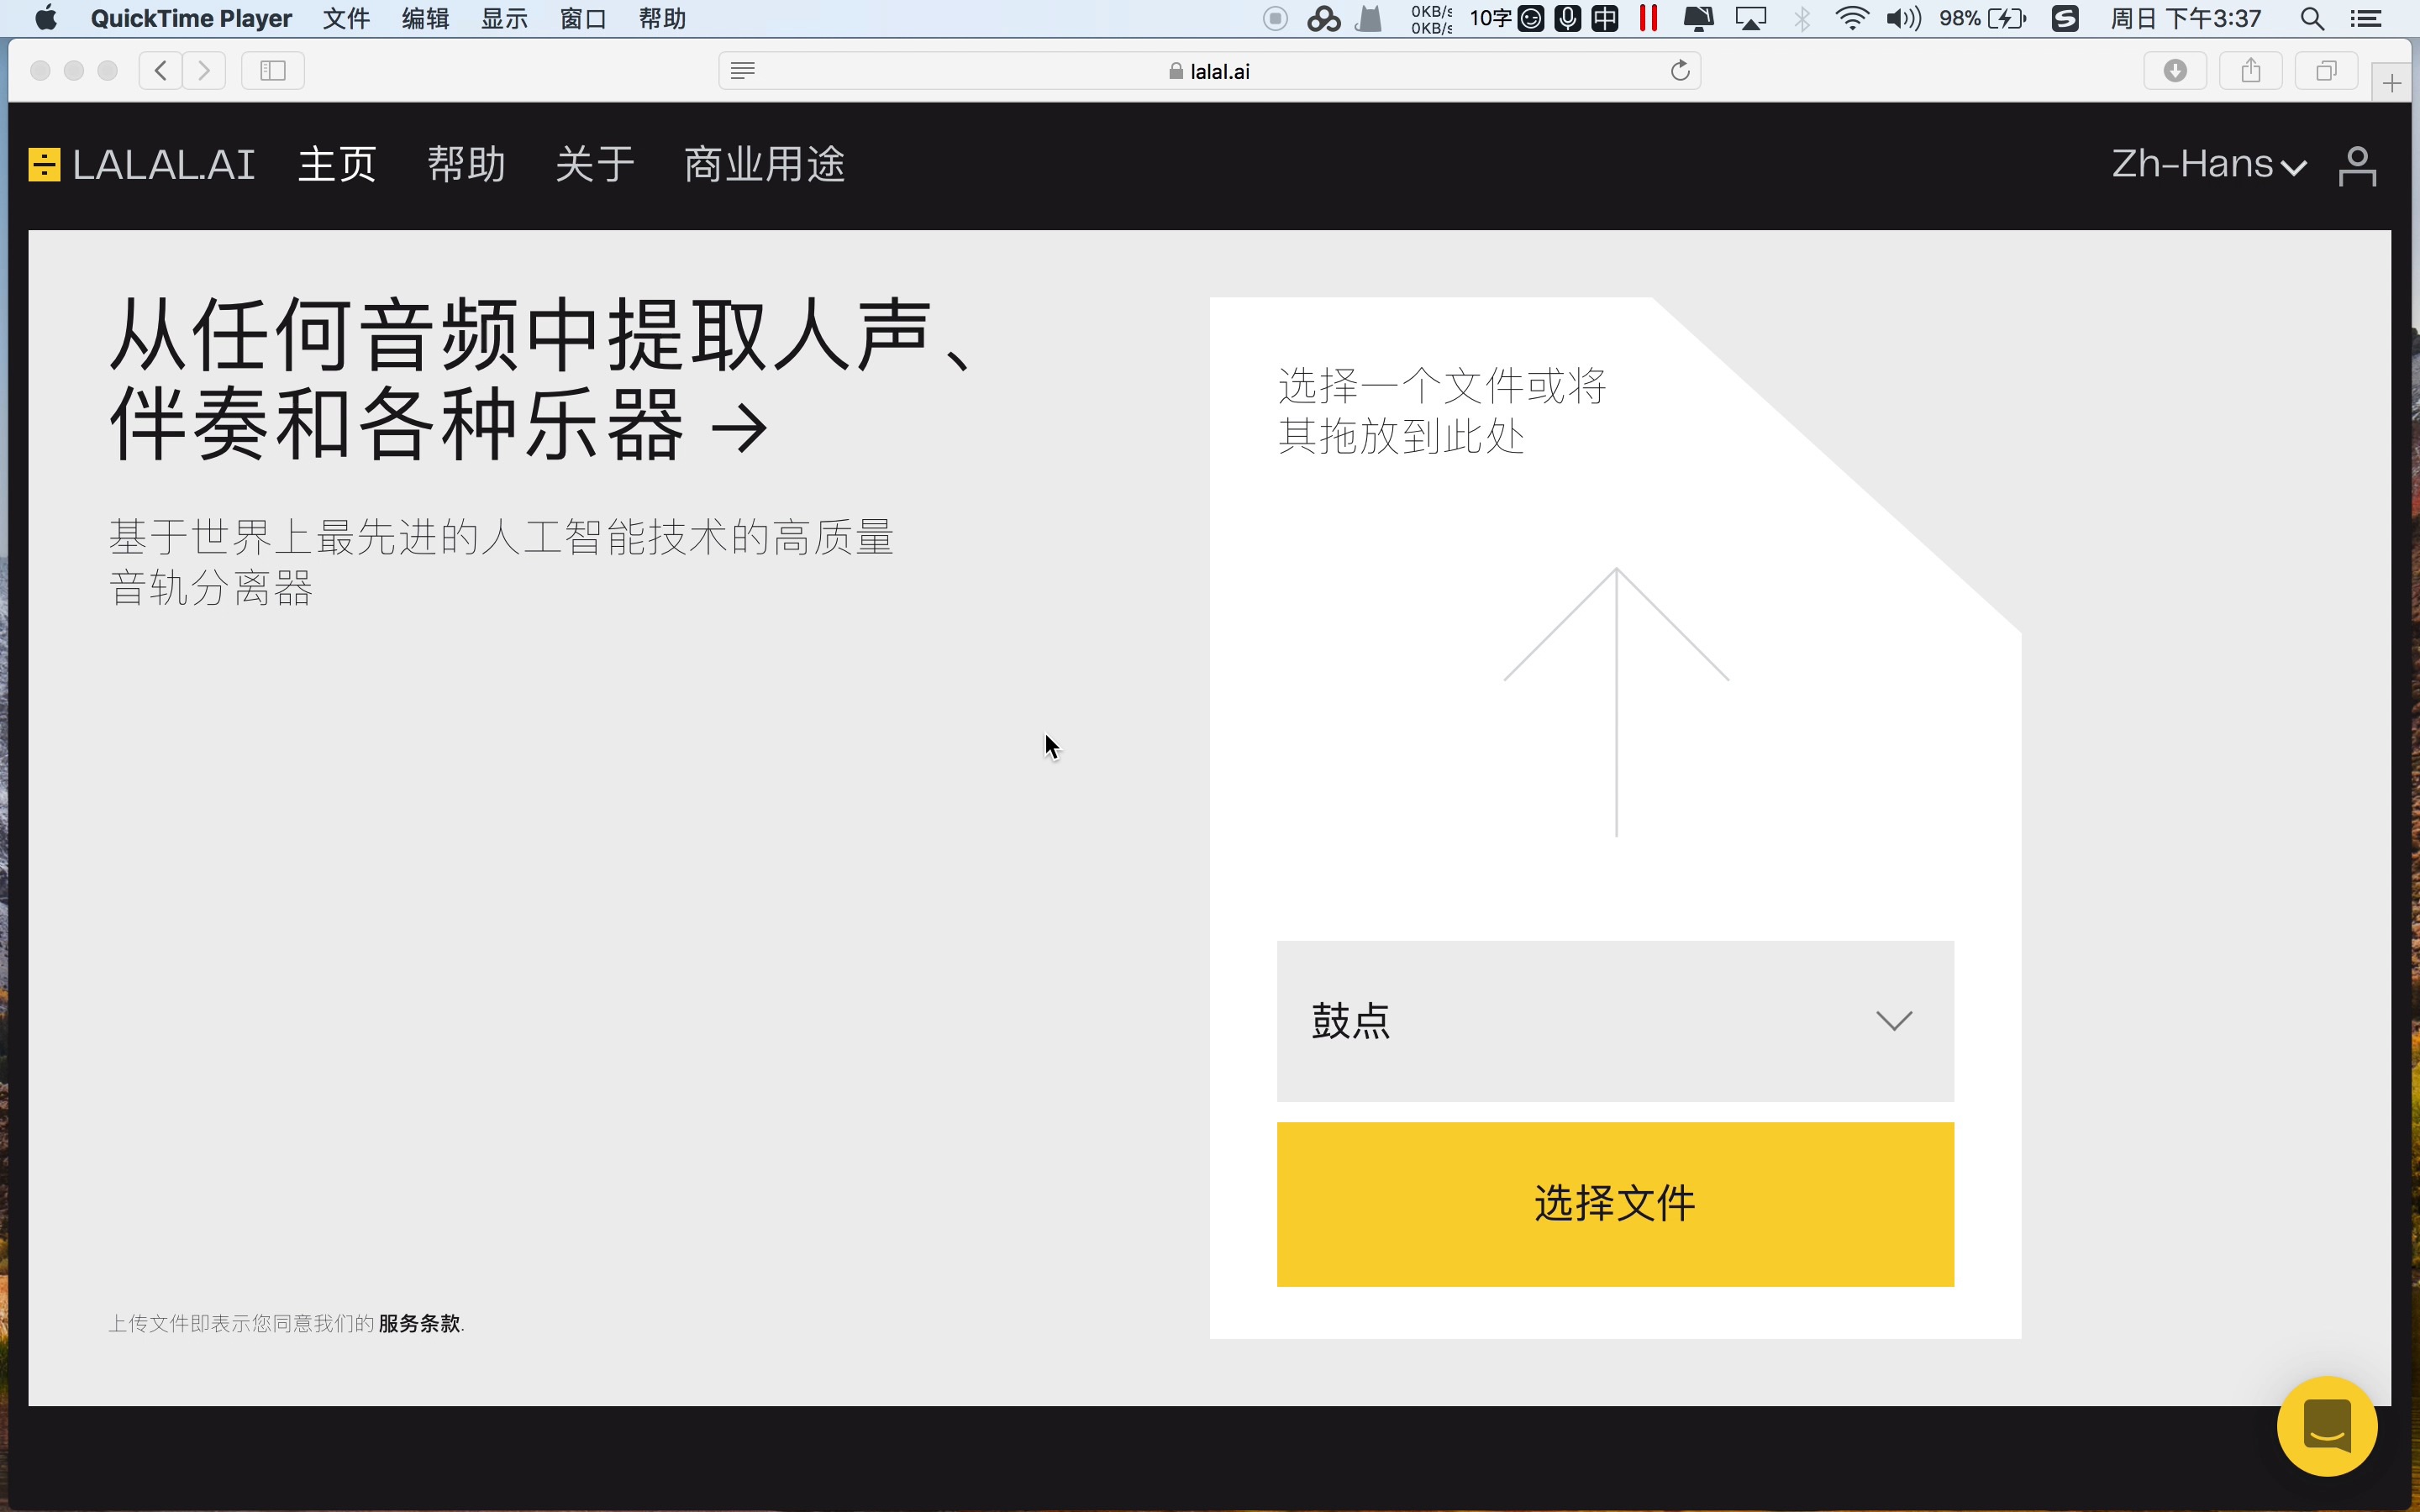Click the upload arrow graphic
Viewport: 2420px width, 1512px height.
[1616, 702]
